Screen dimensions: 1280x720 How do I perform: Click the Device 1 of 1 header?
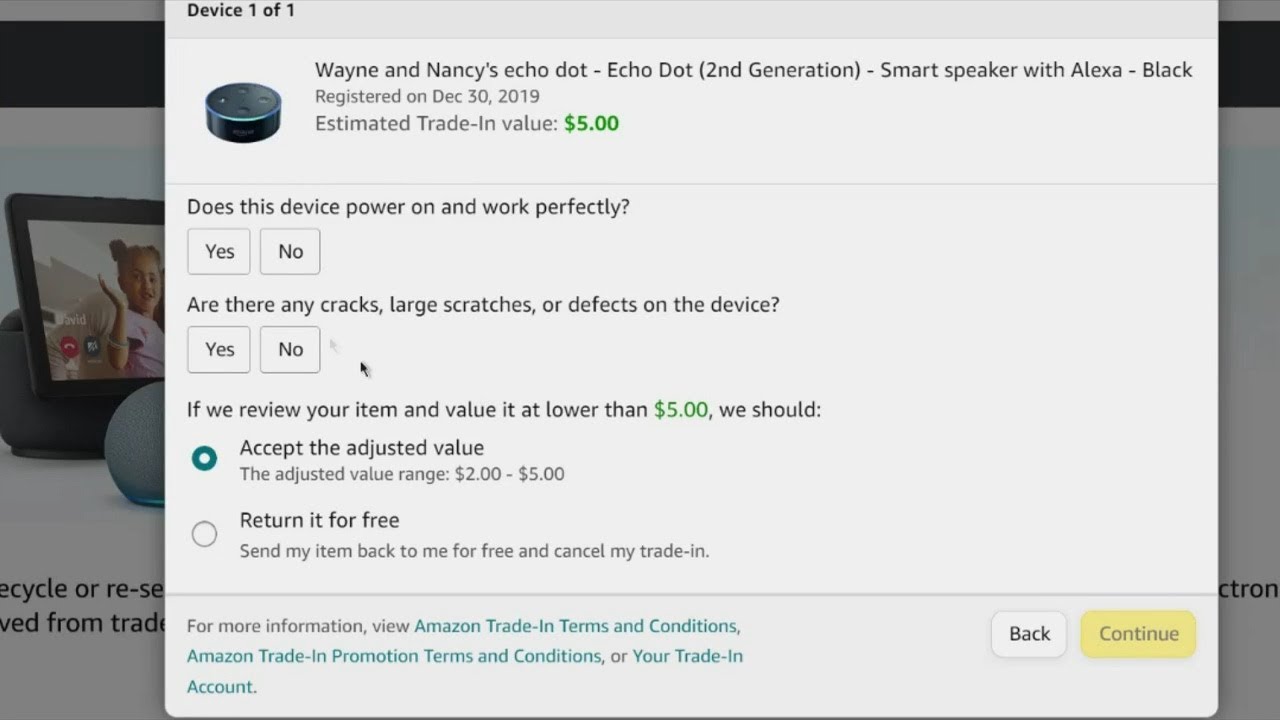tap(240, 10)
